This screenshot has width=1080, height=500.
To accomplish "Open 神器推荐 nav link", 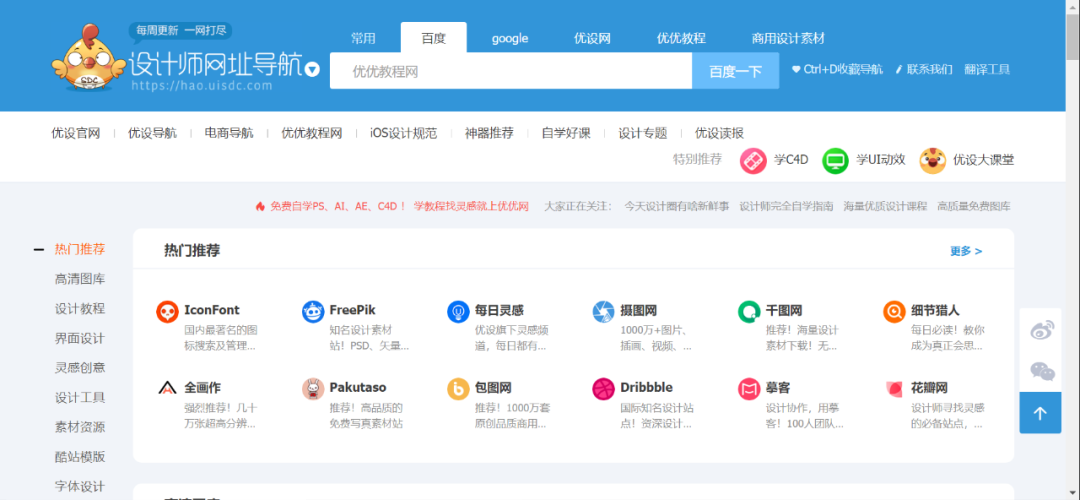I will point(489,134).
